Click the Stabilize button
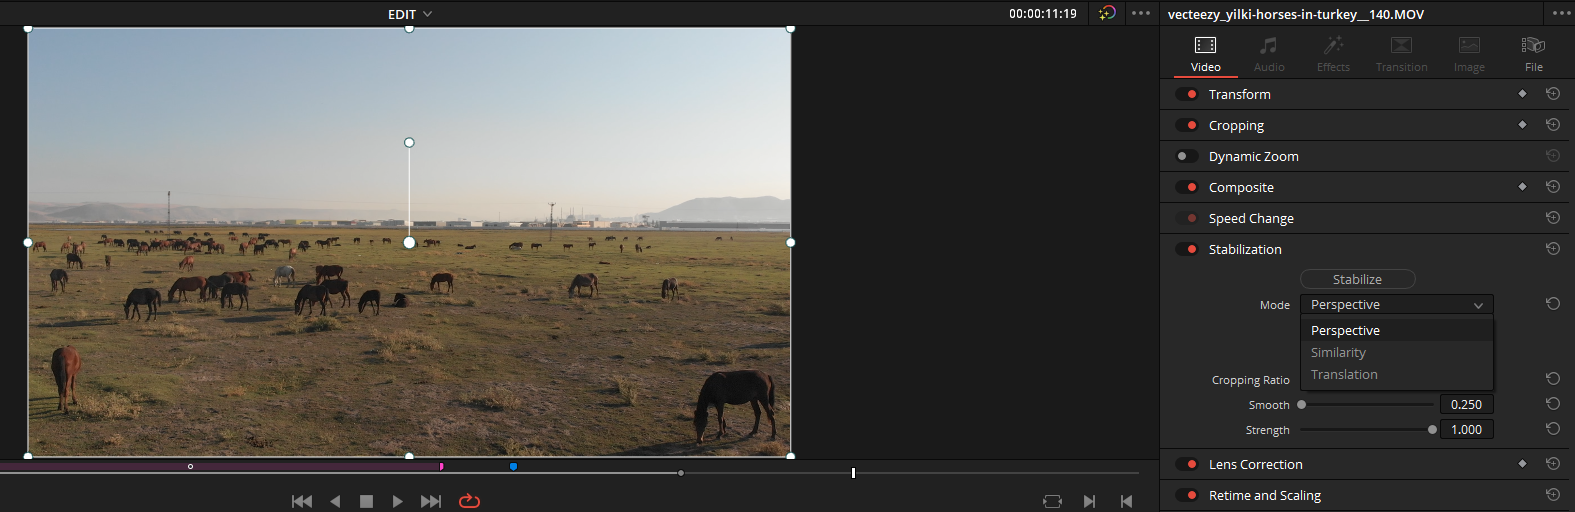 (x=1357, y=279)
